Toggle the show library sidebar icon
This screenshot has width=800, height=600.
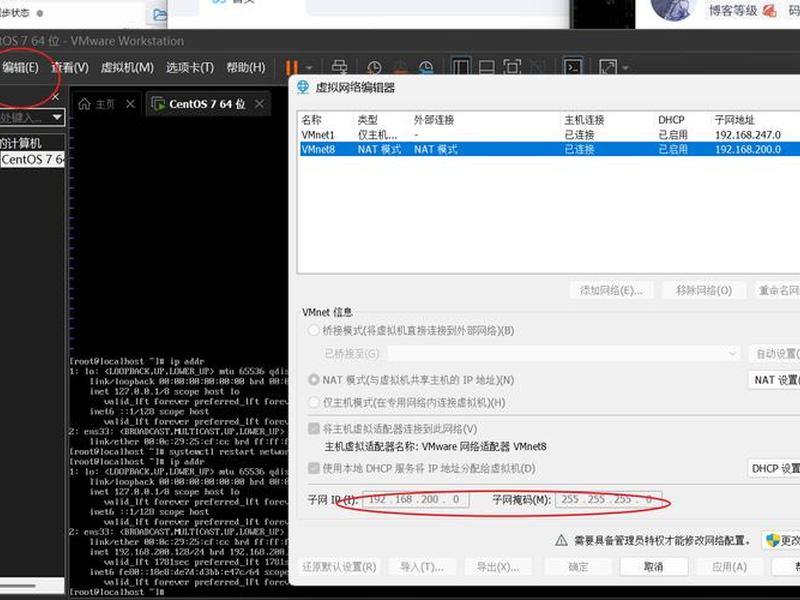pos(461,67)
